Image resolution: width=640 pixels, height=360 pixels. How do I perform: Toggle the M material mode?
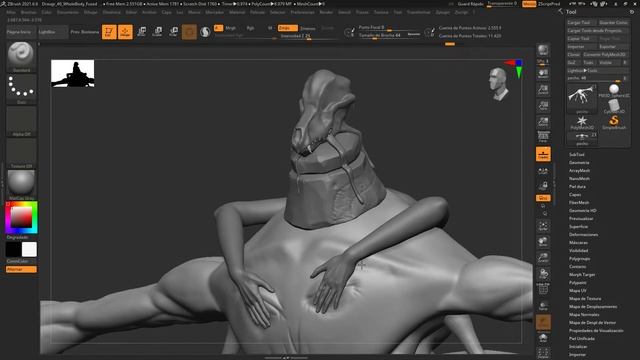point(270,28)
